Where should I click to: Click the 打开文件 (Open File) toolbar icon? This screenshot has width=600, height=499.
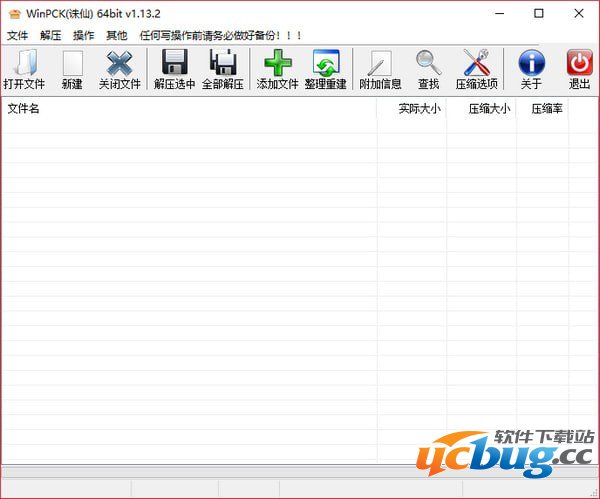[23, 64]
